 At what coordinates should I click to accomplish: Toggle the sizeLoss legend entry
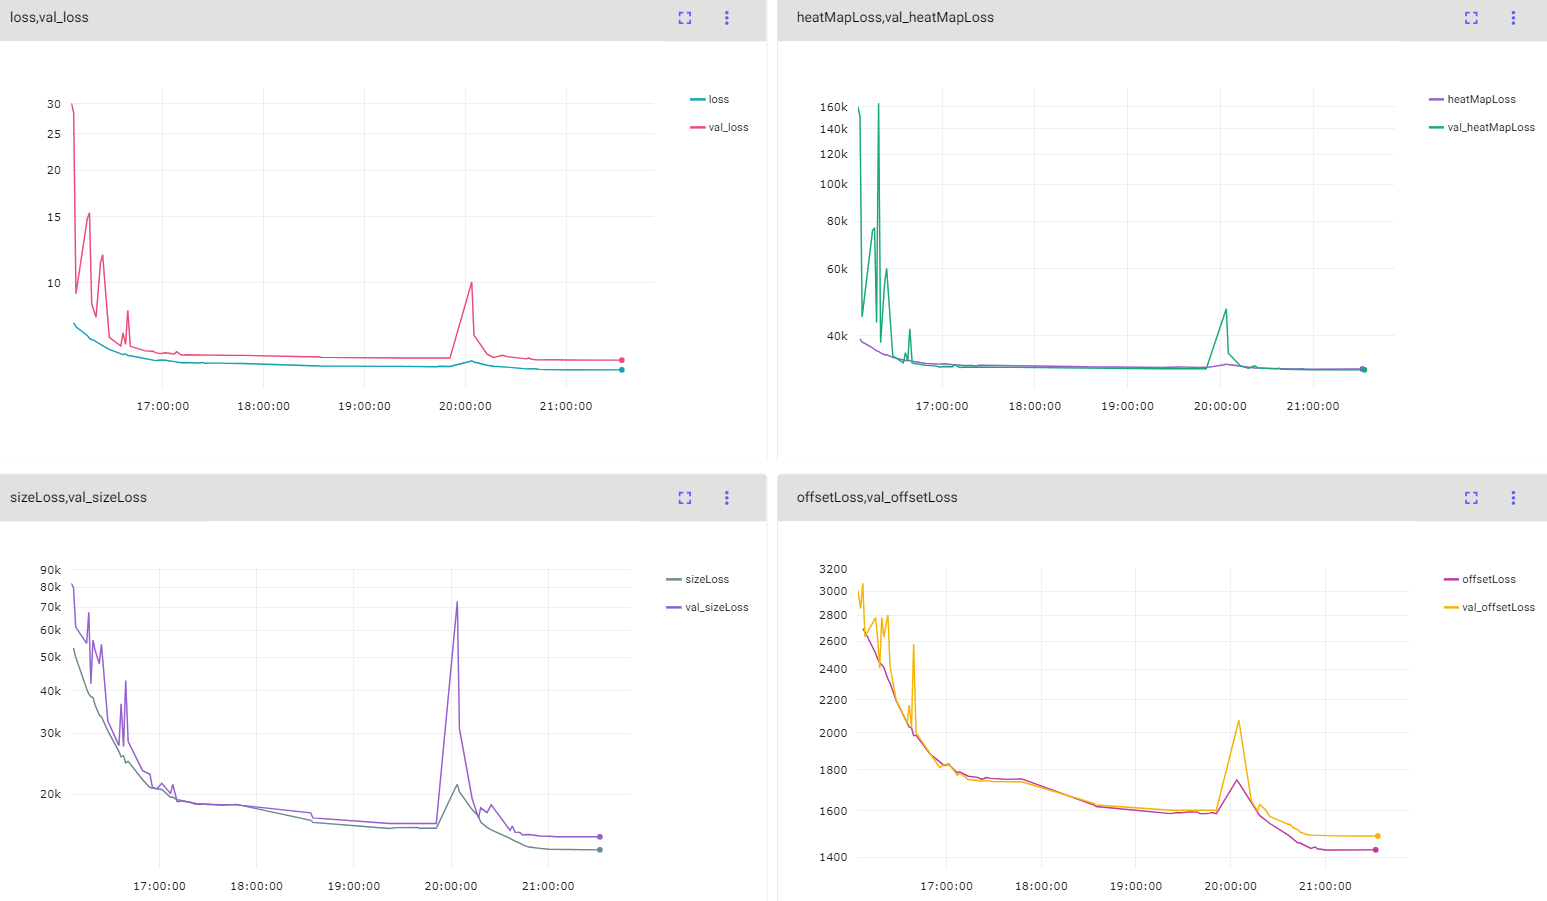pos(698,580)
